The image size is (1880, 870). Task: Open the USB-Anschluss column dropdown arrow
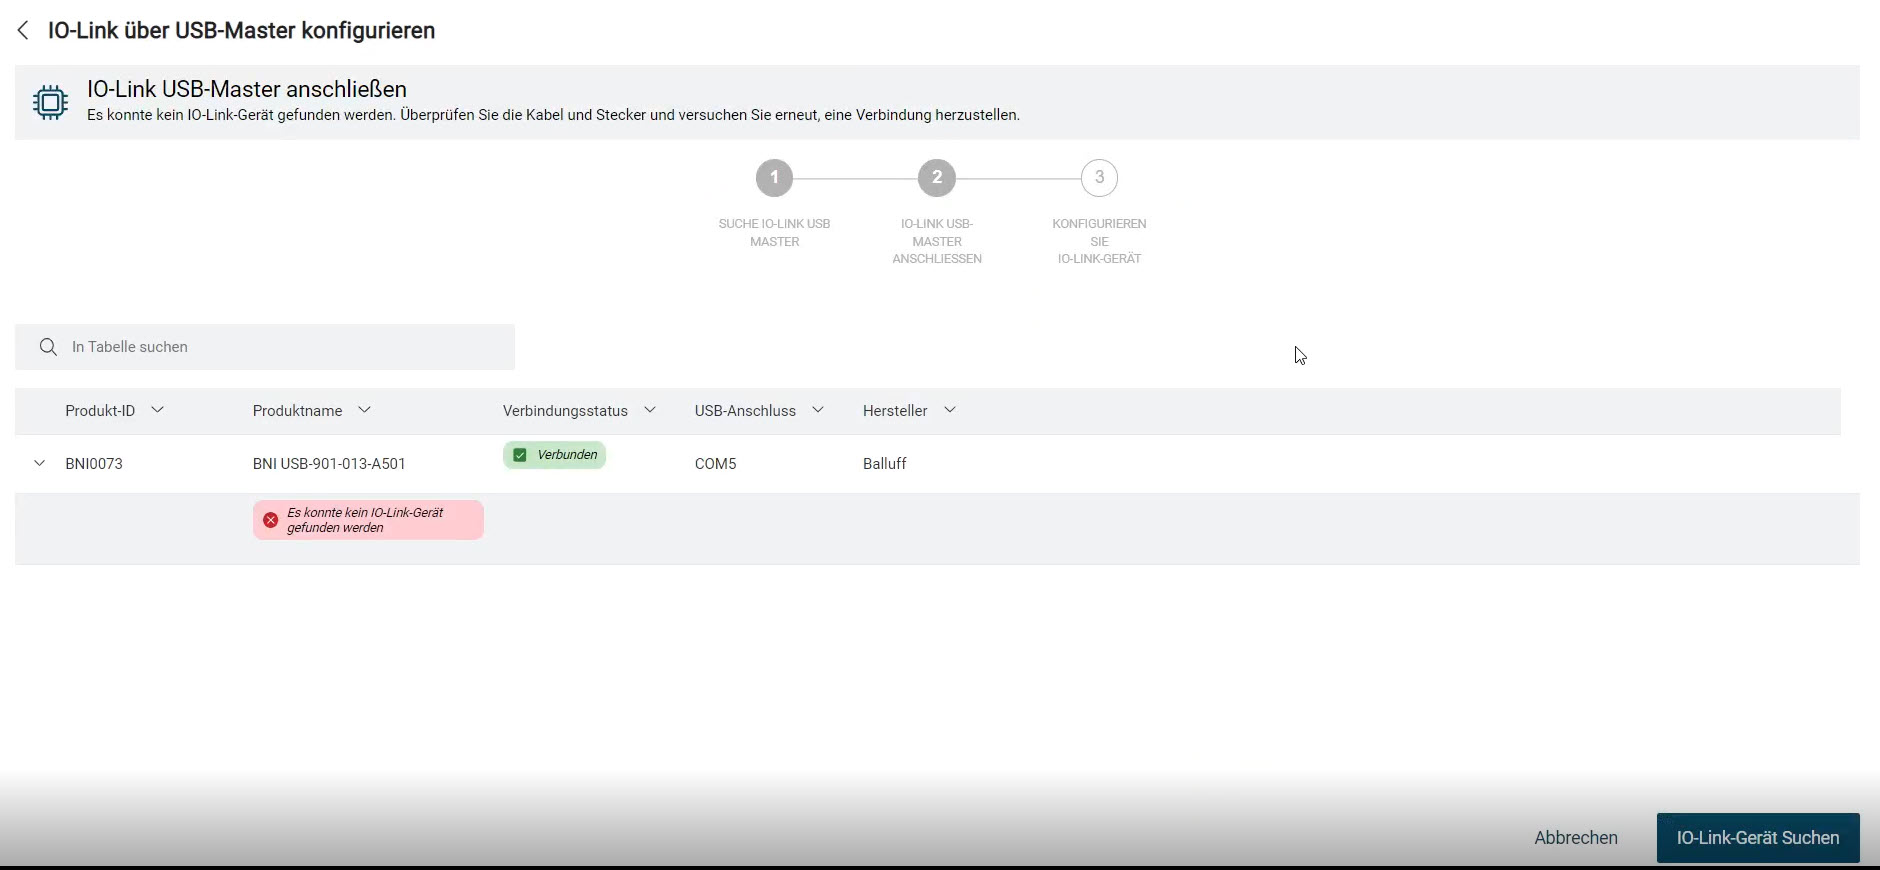[x=818, y=410]
